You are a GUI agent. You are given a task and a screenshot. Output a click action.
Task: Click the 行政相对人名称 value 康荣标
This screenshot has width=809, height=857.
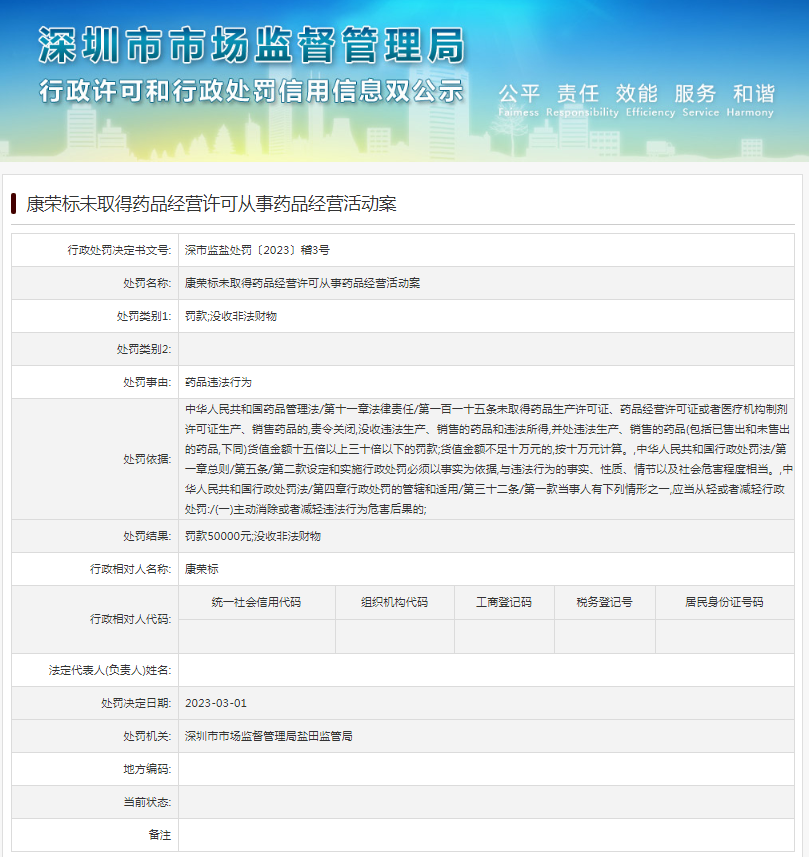(201, 569)
